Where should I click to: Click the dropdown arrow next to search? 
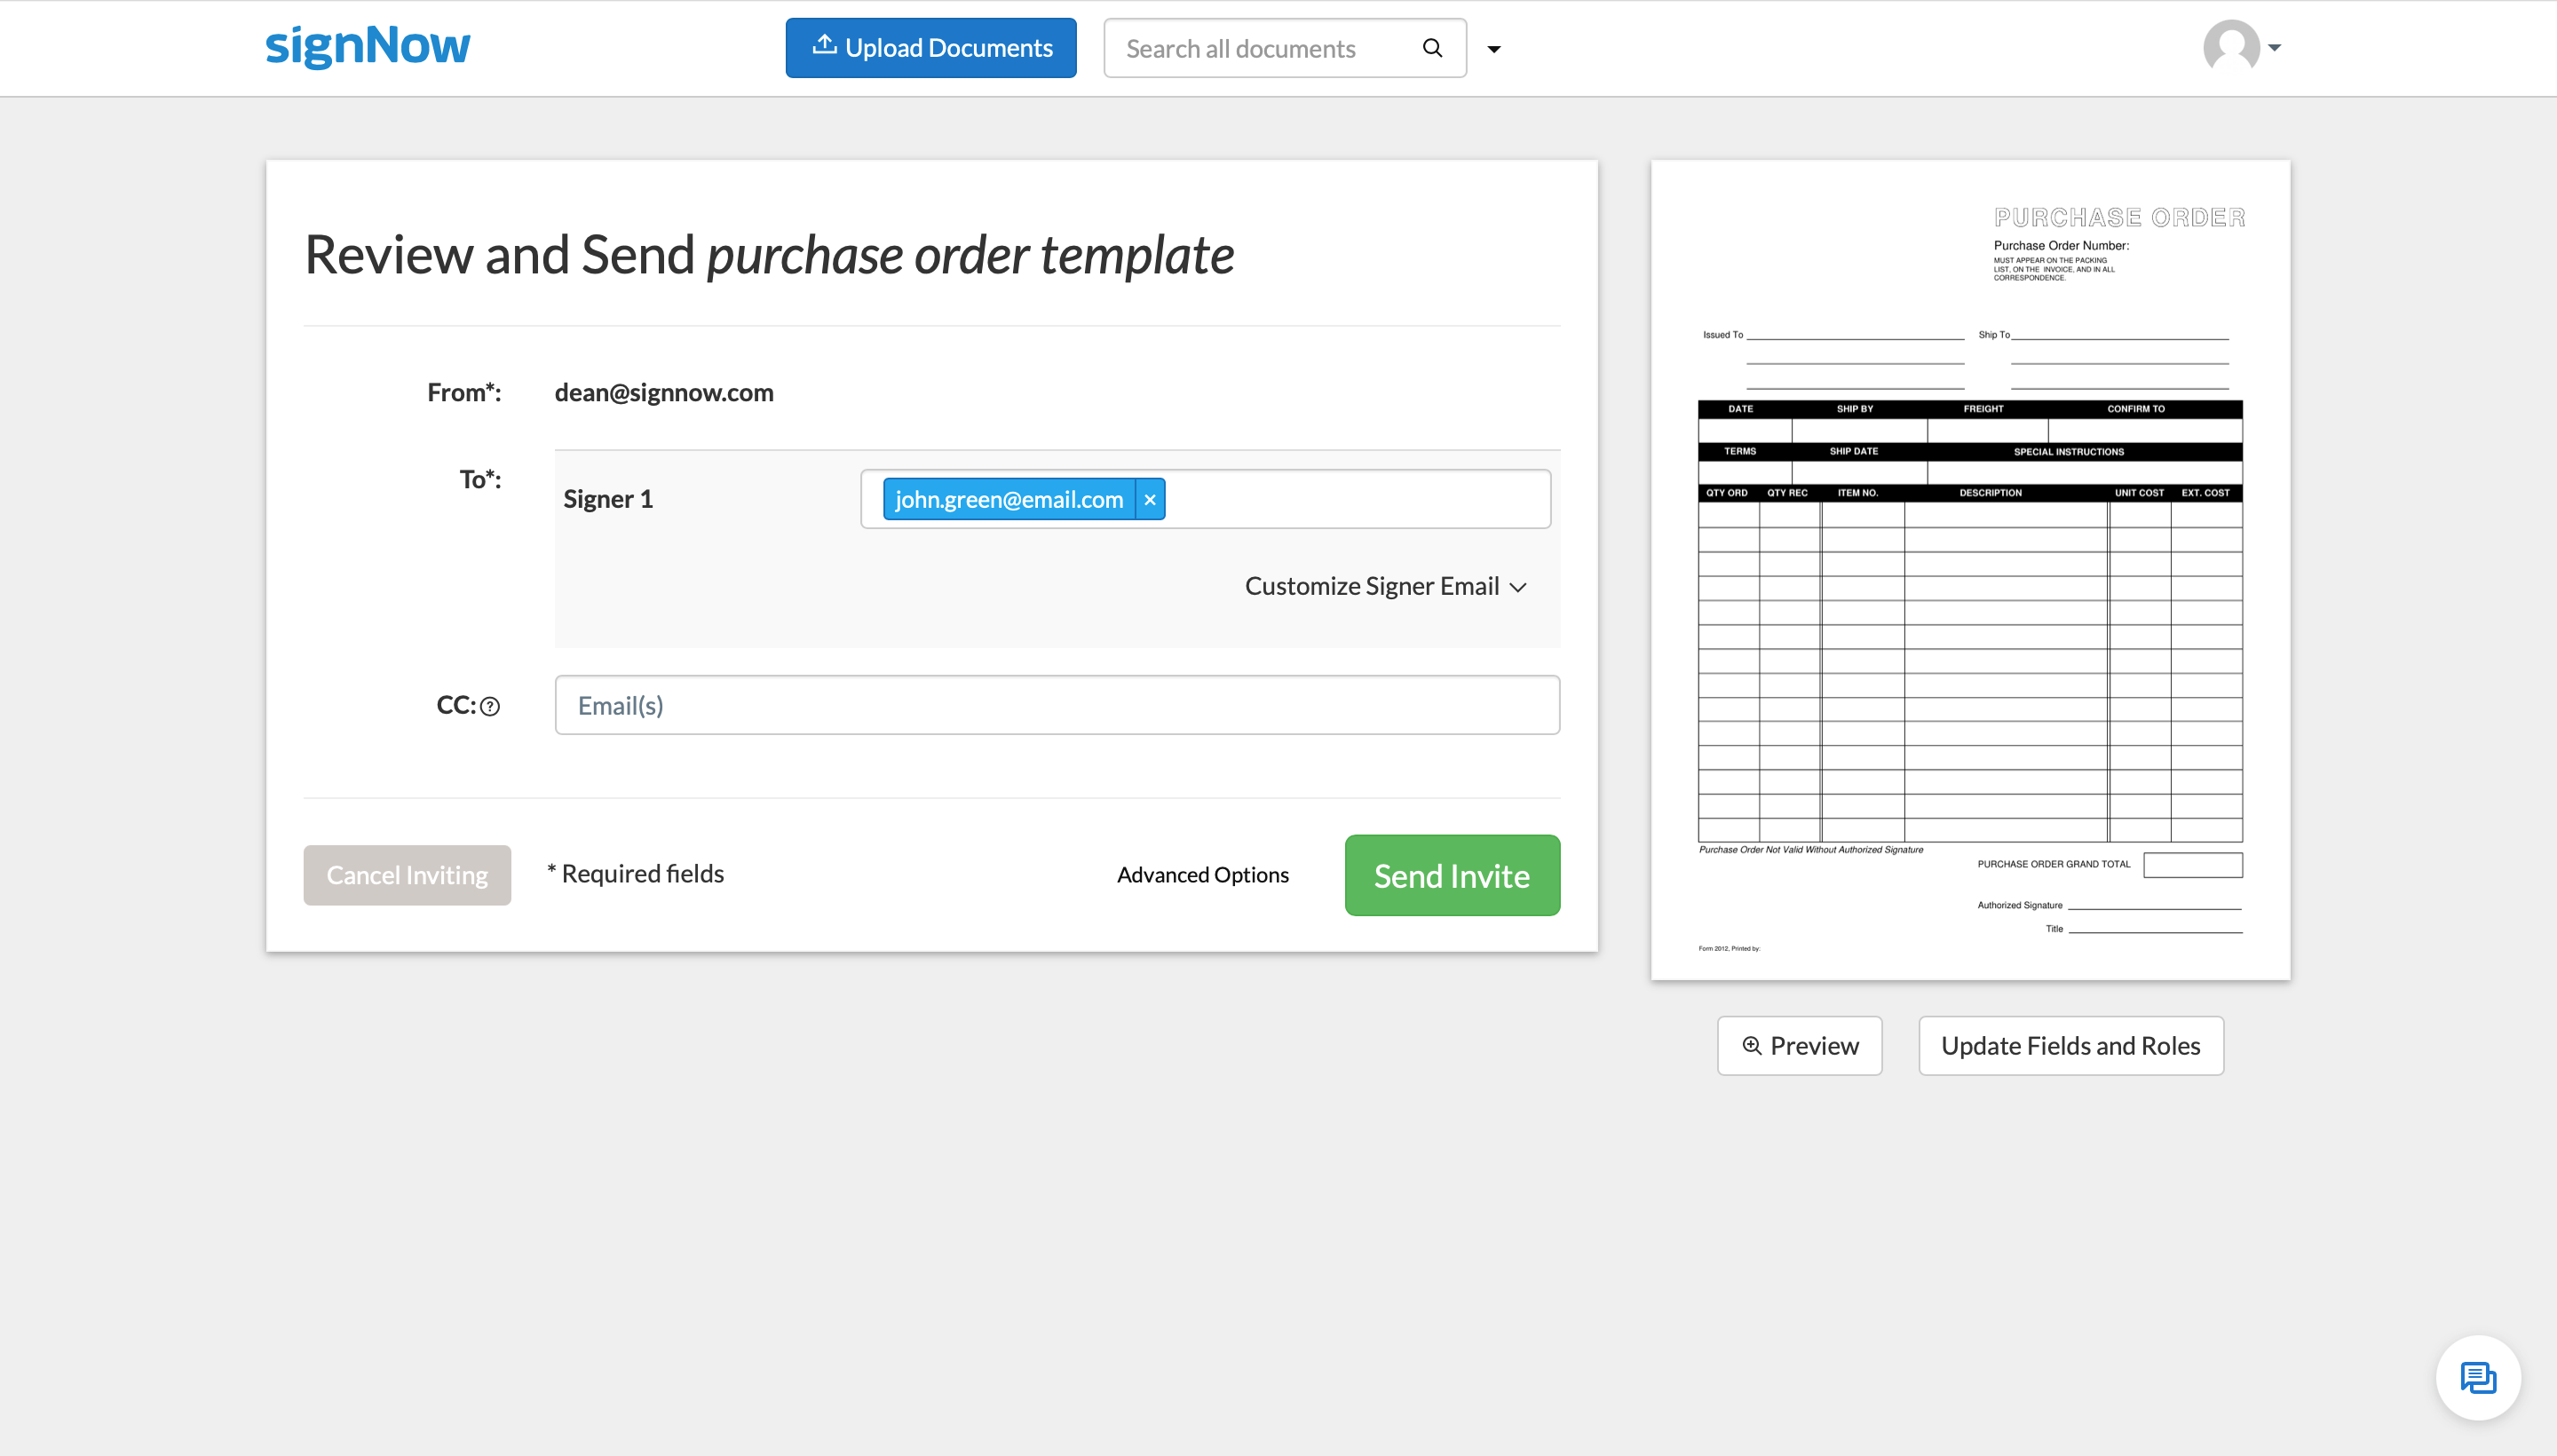click(x=1494, y=47)
